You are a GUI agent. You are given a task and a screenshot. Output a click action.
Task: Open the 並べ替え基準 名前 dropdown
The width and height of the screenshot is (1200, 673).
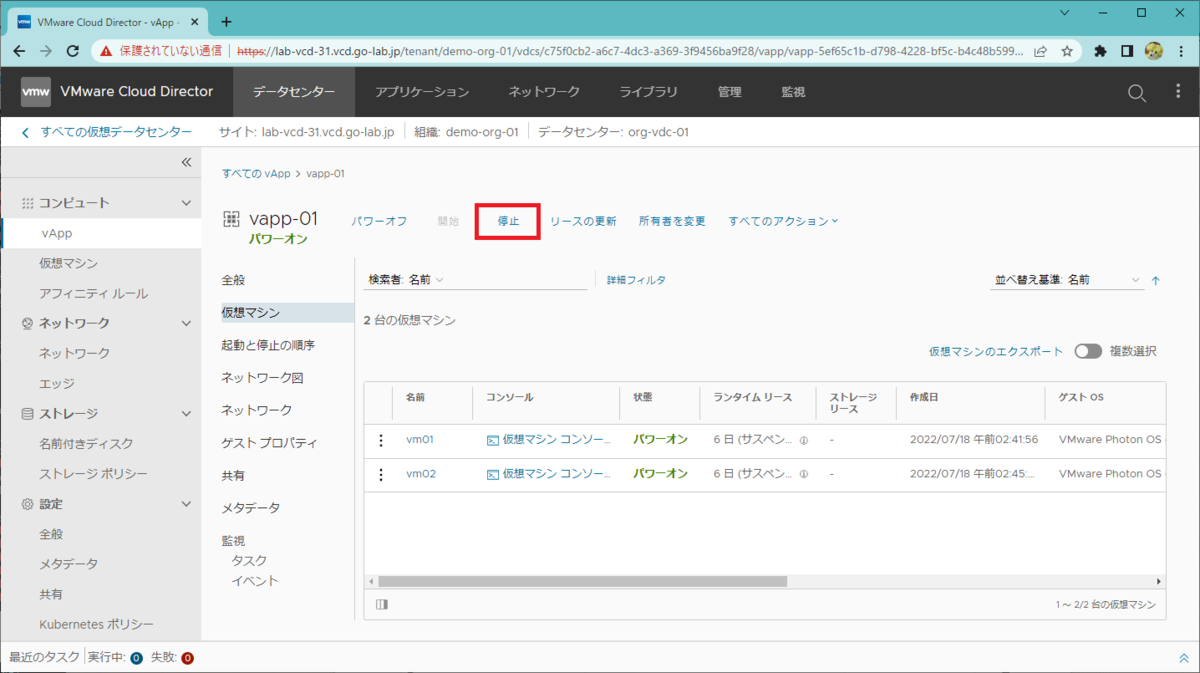coord(1067,281)
